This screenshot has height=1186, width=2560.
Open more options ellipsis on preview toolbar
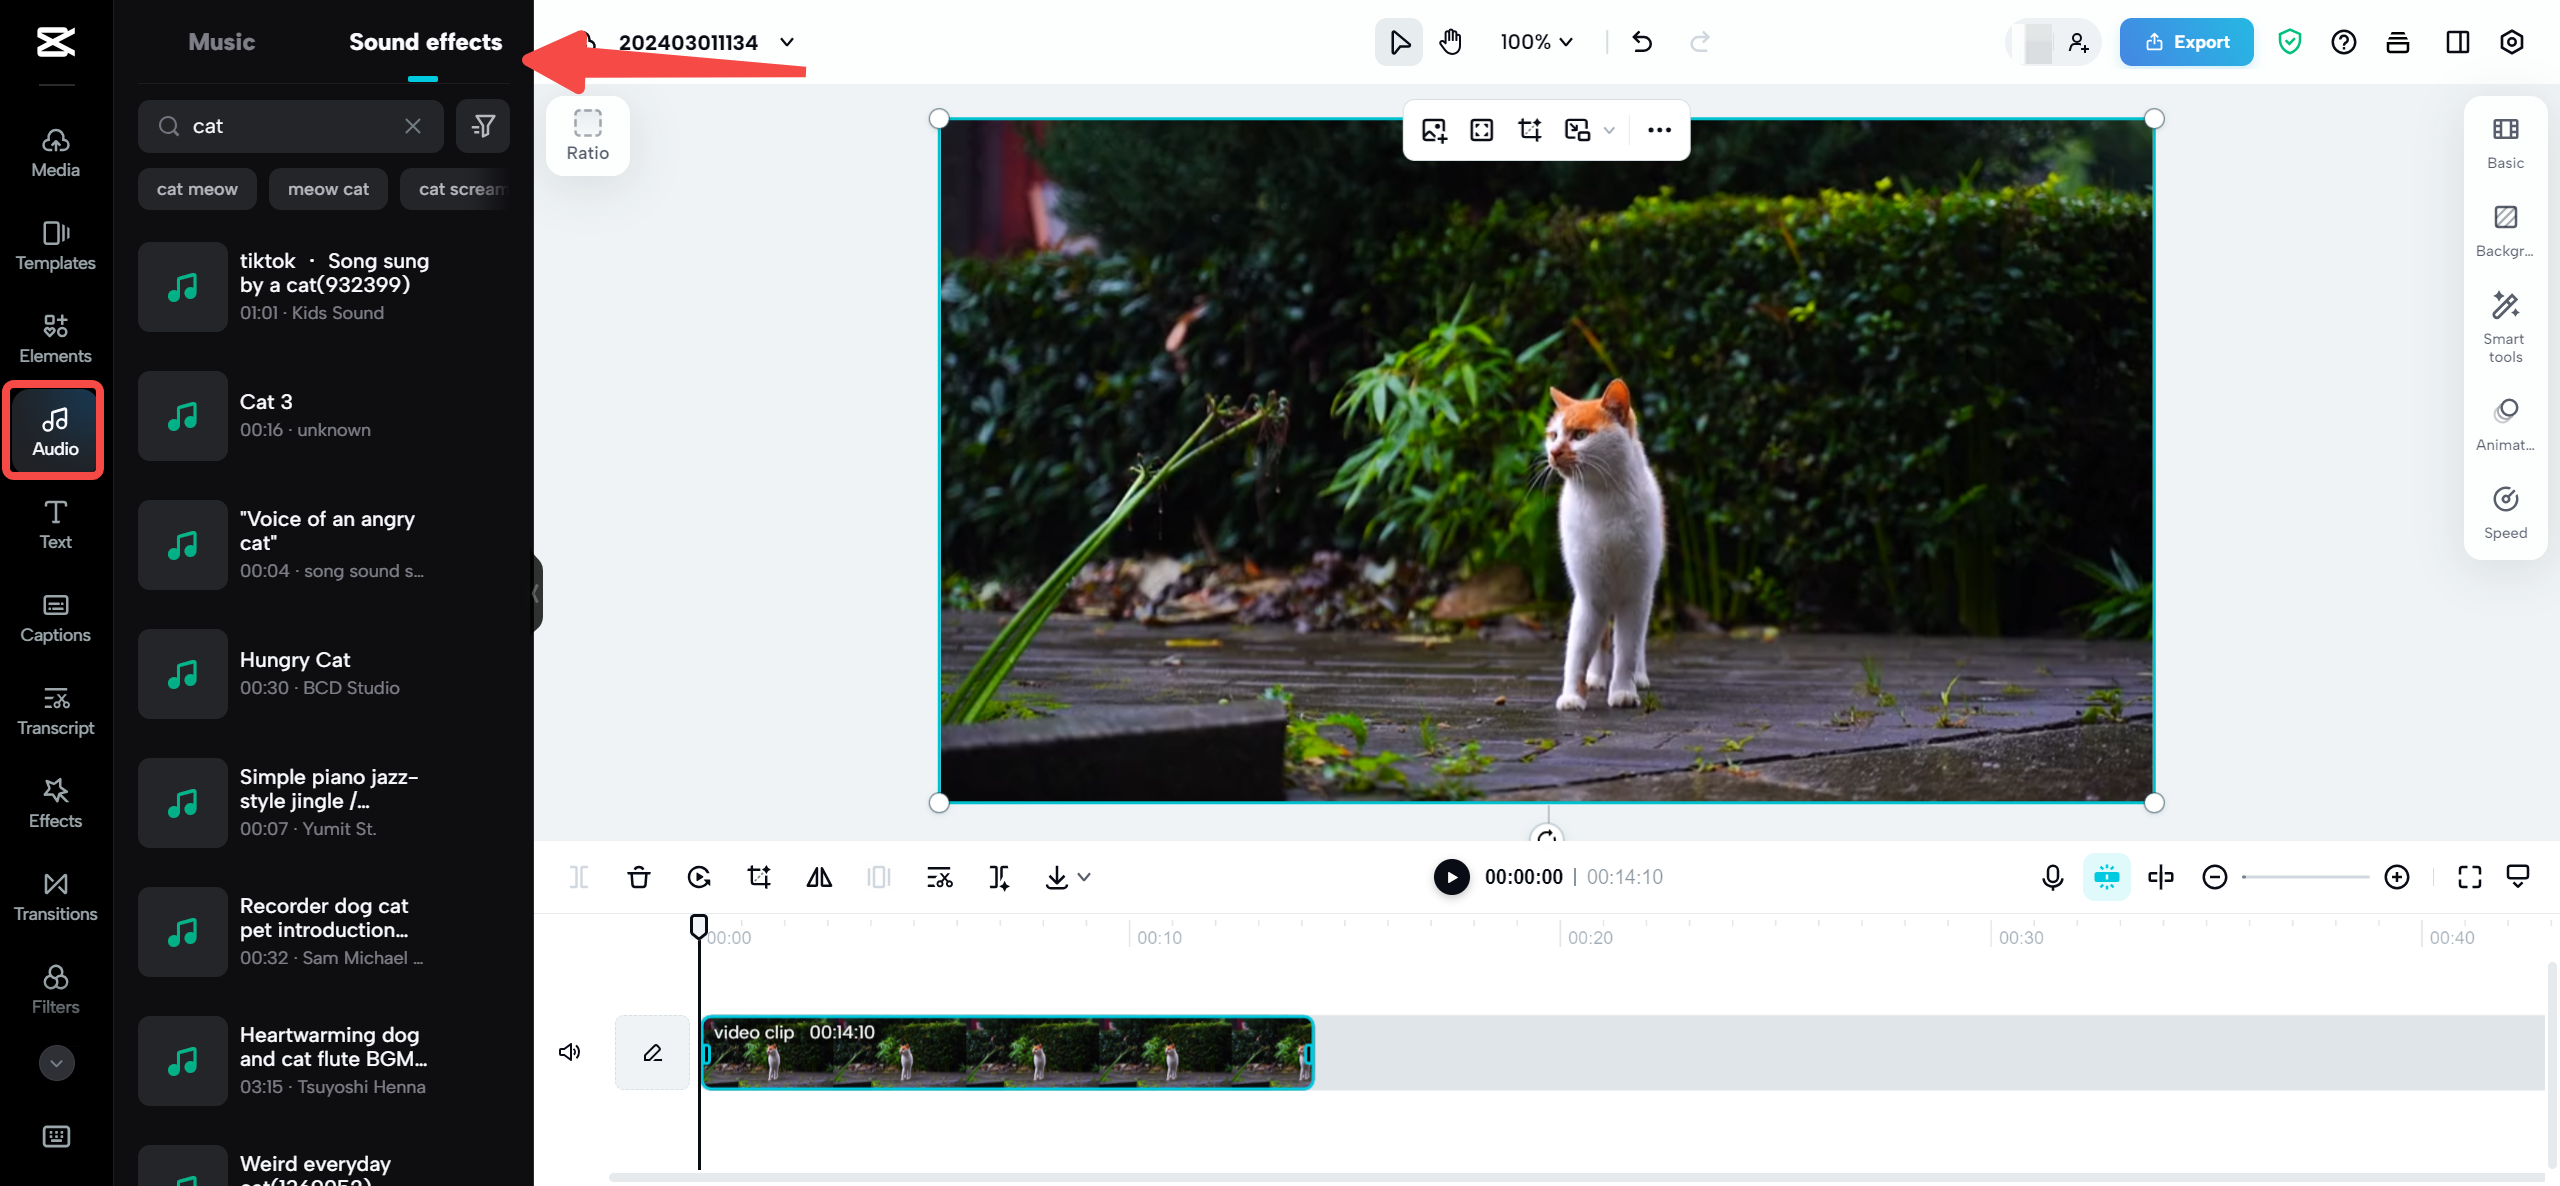point(1659,130)
